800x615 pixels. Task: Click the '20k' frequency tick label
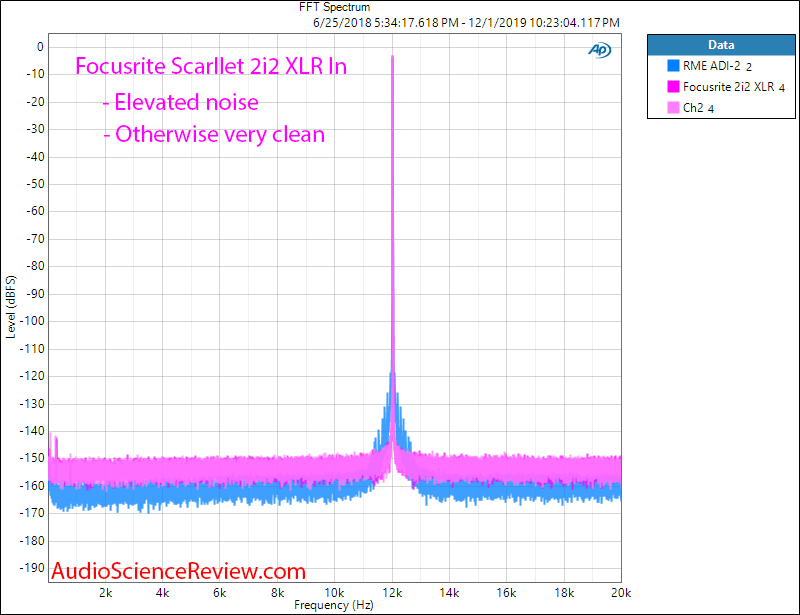(621, 593)
